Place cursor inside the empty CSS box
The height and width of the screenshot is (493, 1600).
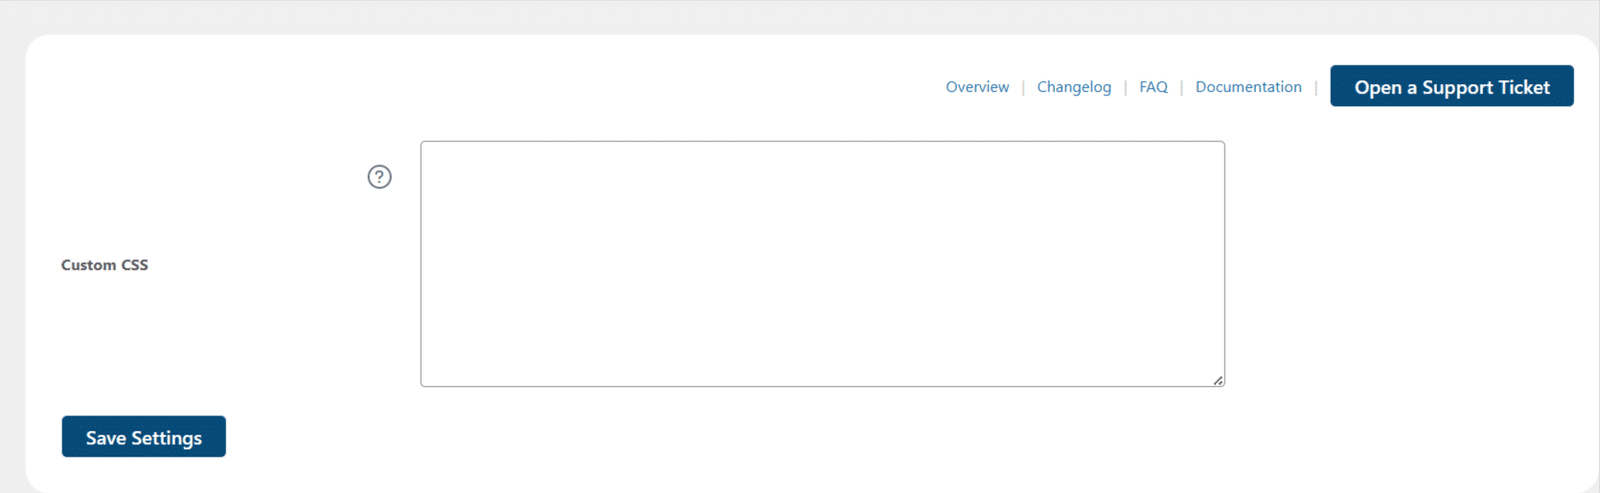pyautogui.click(x=822, y=264)
